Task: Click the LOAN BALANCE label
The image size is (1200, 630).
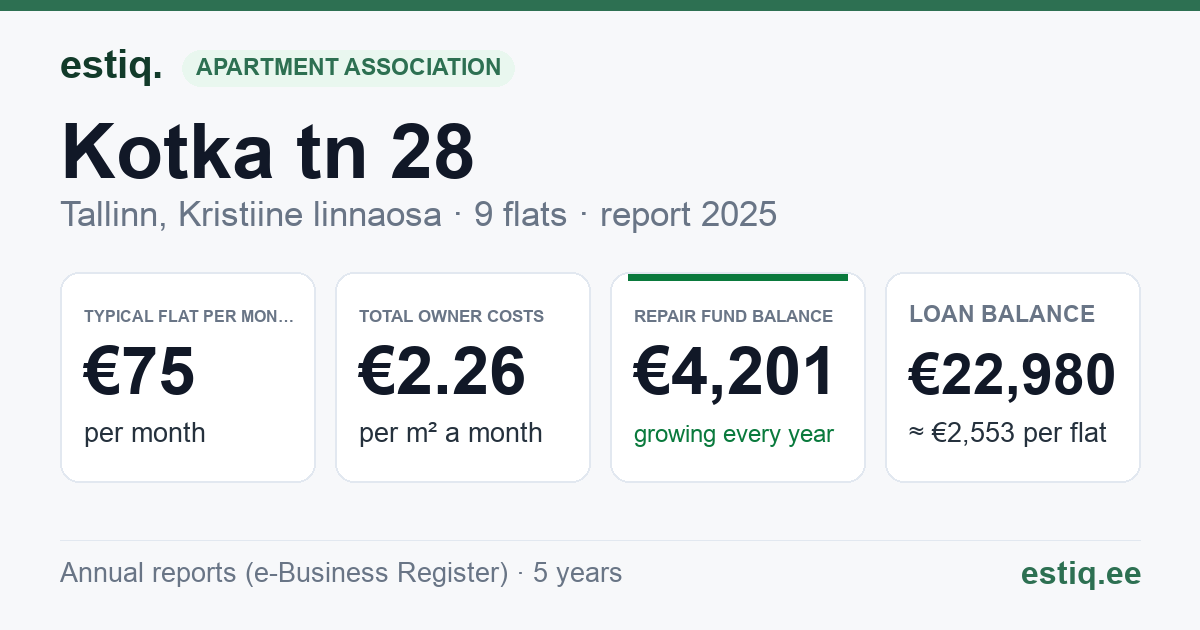Action: [x=1002, y=314]
